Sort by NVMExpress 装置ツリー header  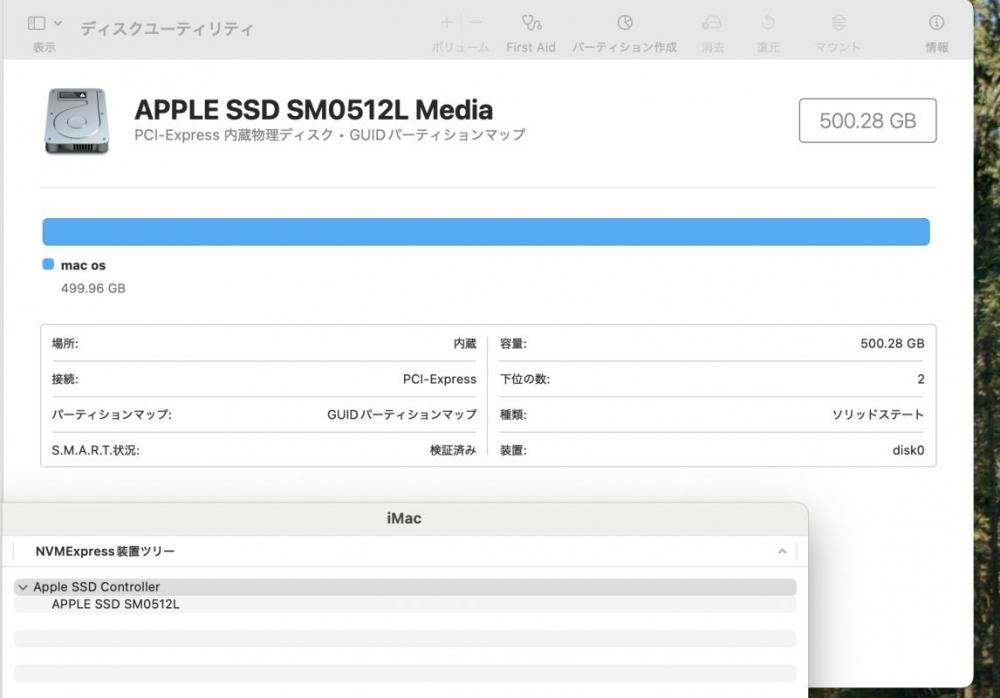pos(105,551)
